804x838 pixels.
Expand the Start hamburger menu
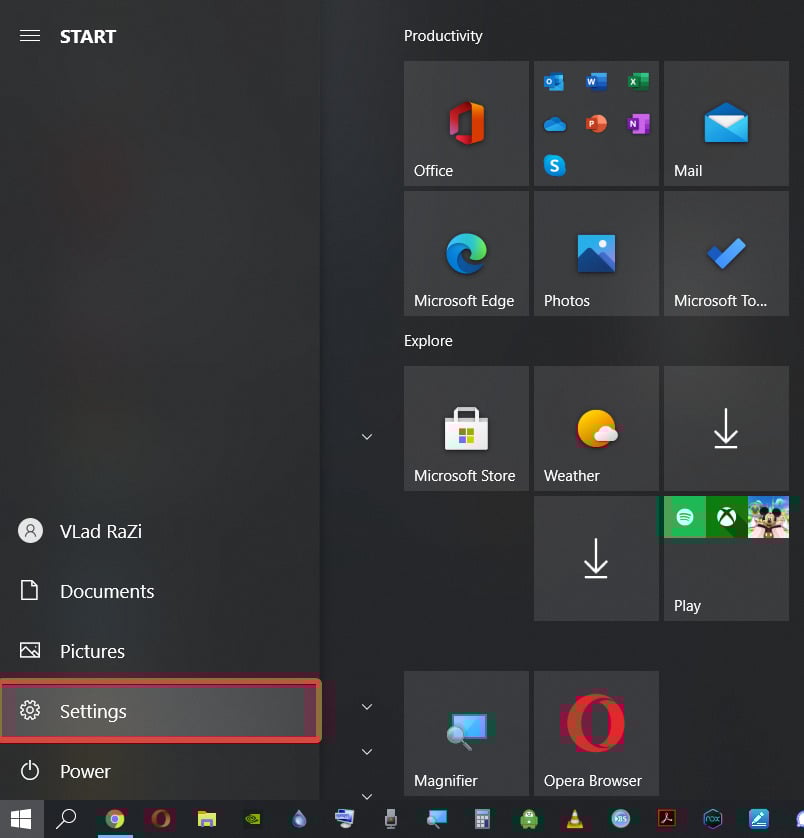(x=30, y=36)
